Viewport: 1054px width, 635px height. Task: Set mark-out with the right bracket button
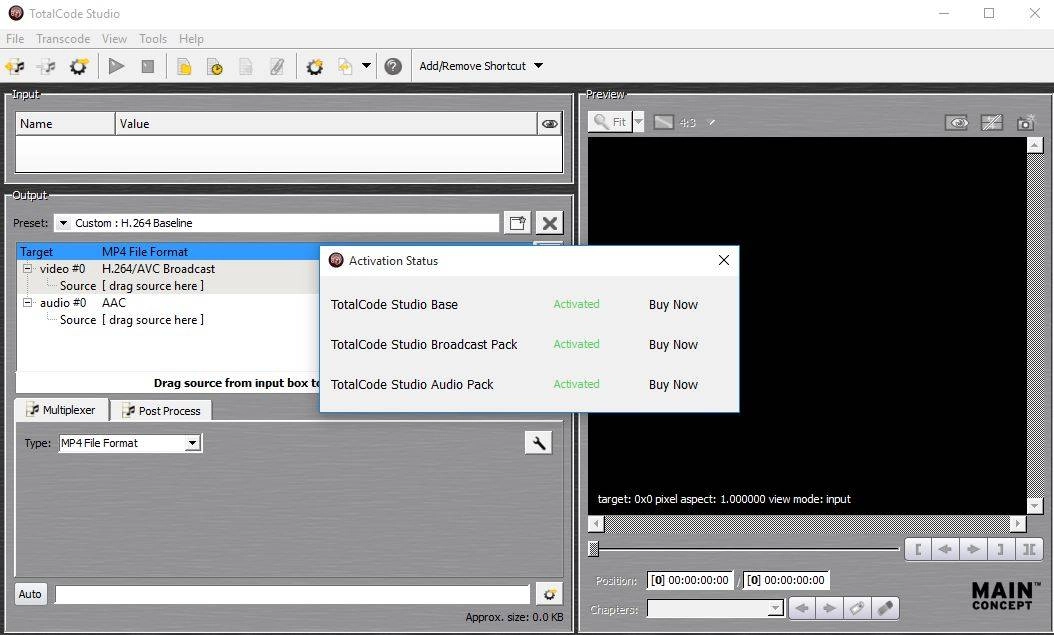[x=1001, y=550]
